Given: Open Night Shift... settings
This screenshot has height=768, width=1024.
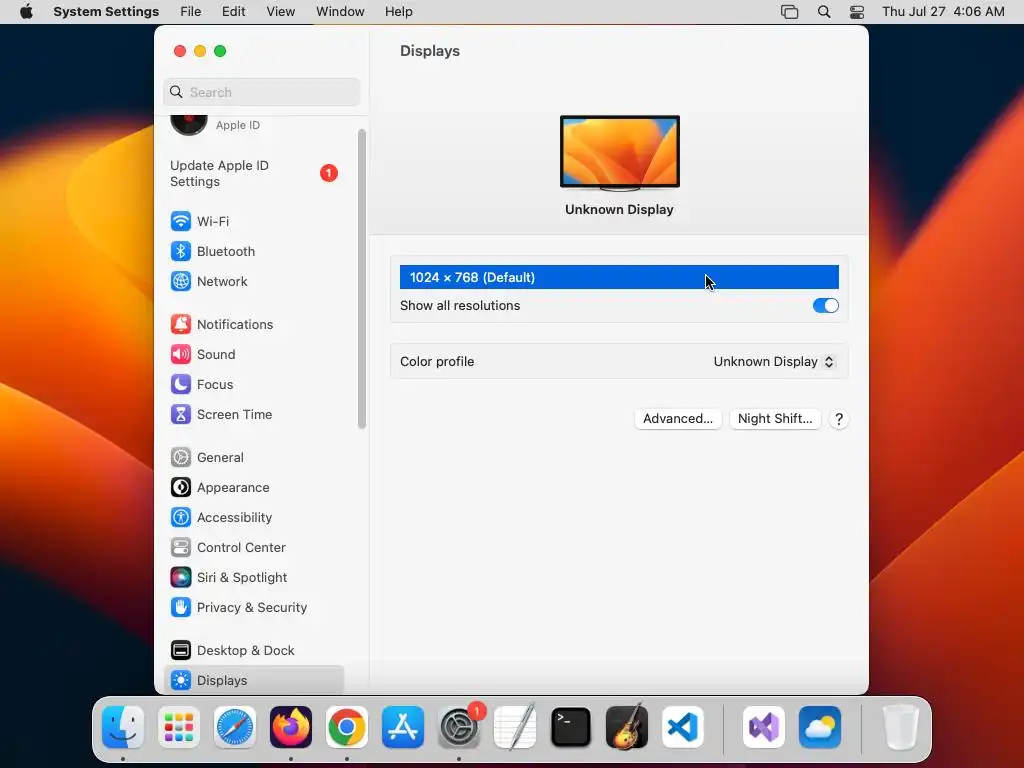Looking at the screenshot, I should 775,419.
